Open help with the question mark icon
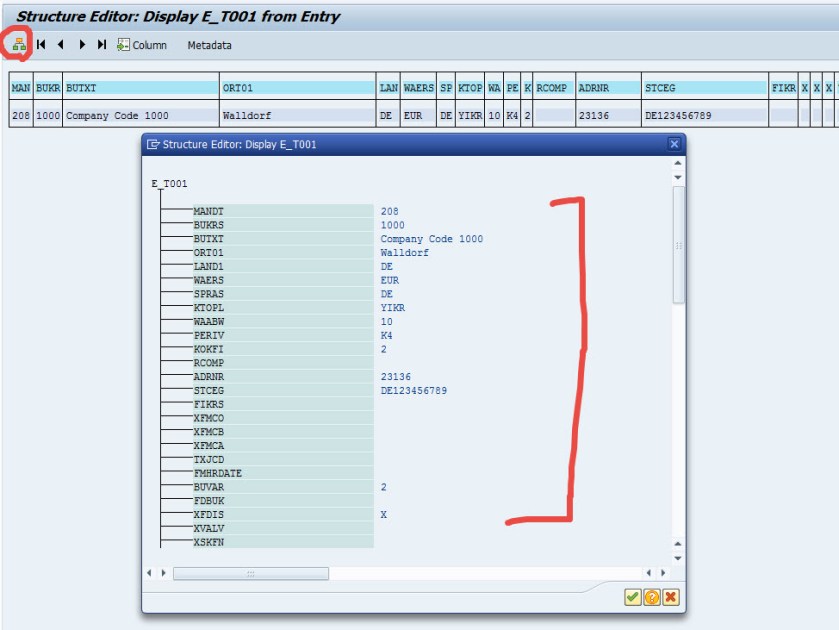The image size is (839, 630). point(652,597)
